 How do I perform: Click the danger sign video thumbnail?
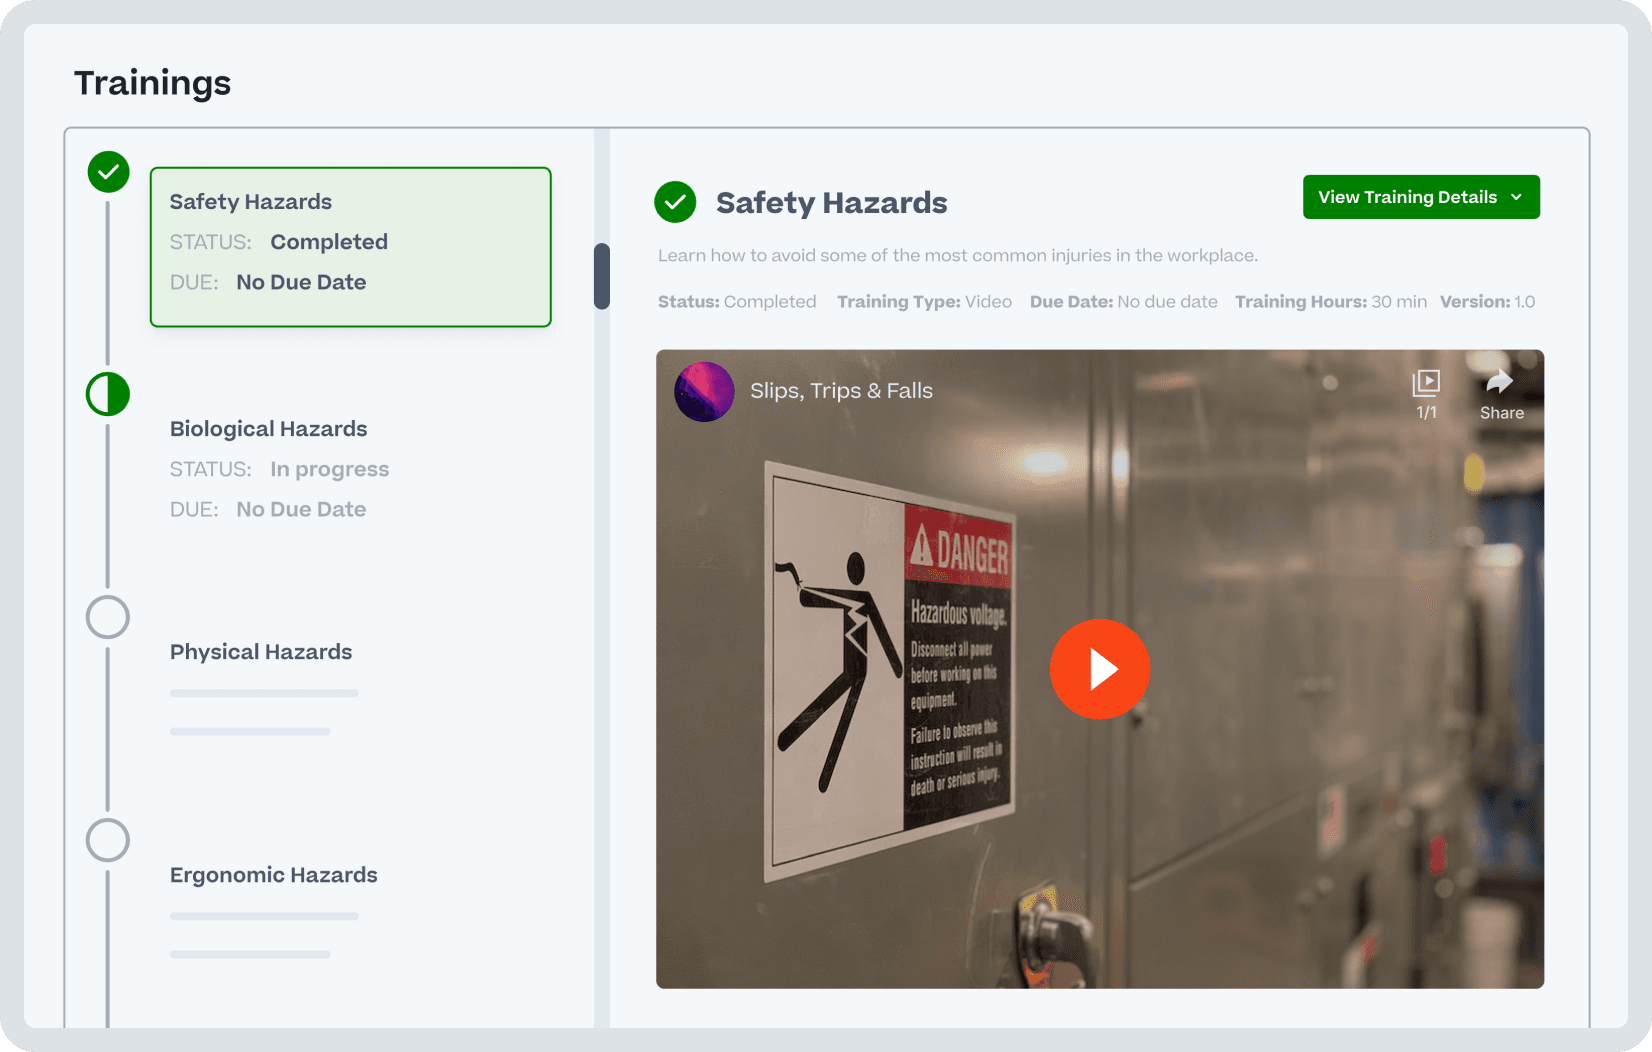tap(890, 668)
